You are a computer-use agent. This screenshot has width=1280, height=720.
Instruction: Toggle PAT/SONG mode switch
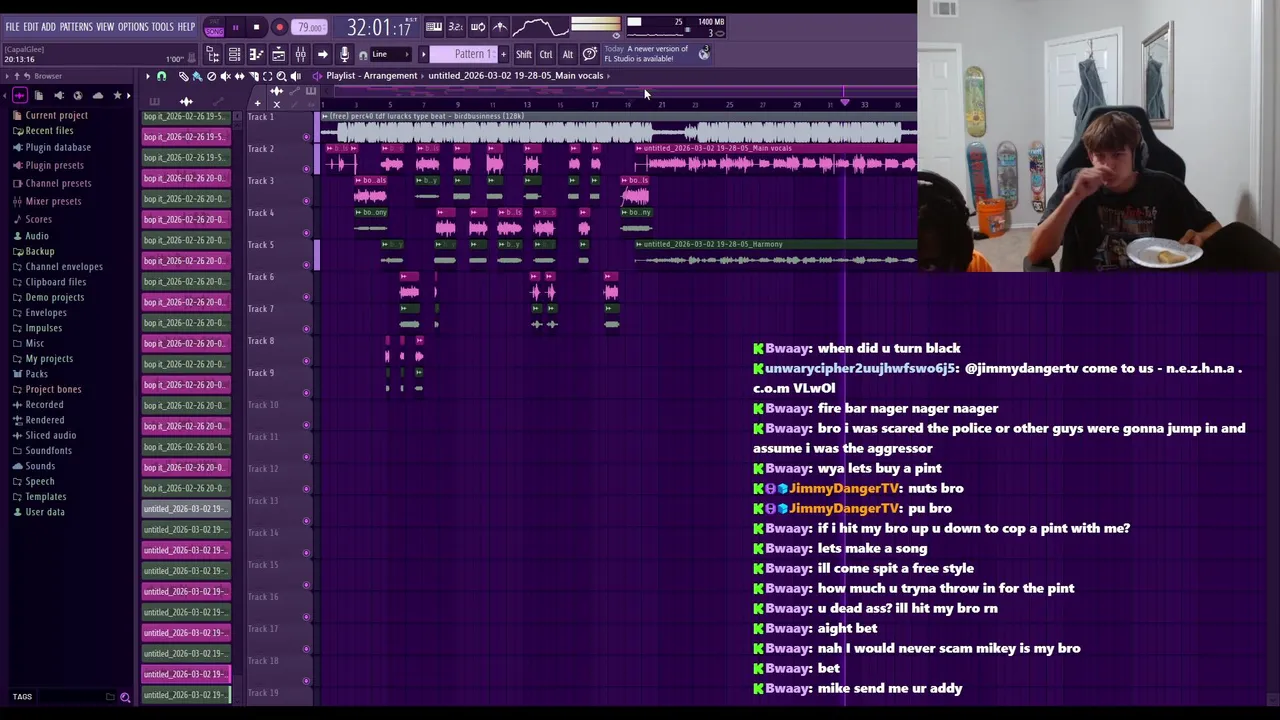pyautogui.click(x=214, y=27)
